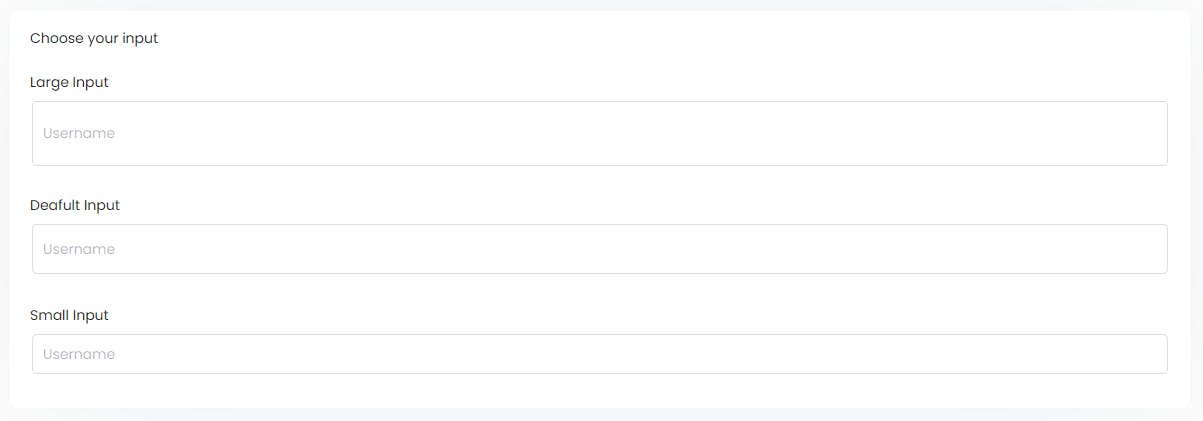Click the word "Choose" in the title
The image size is (1203, 421).
(55, 39)
